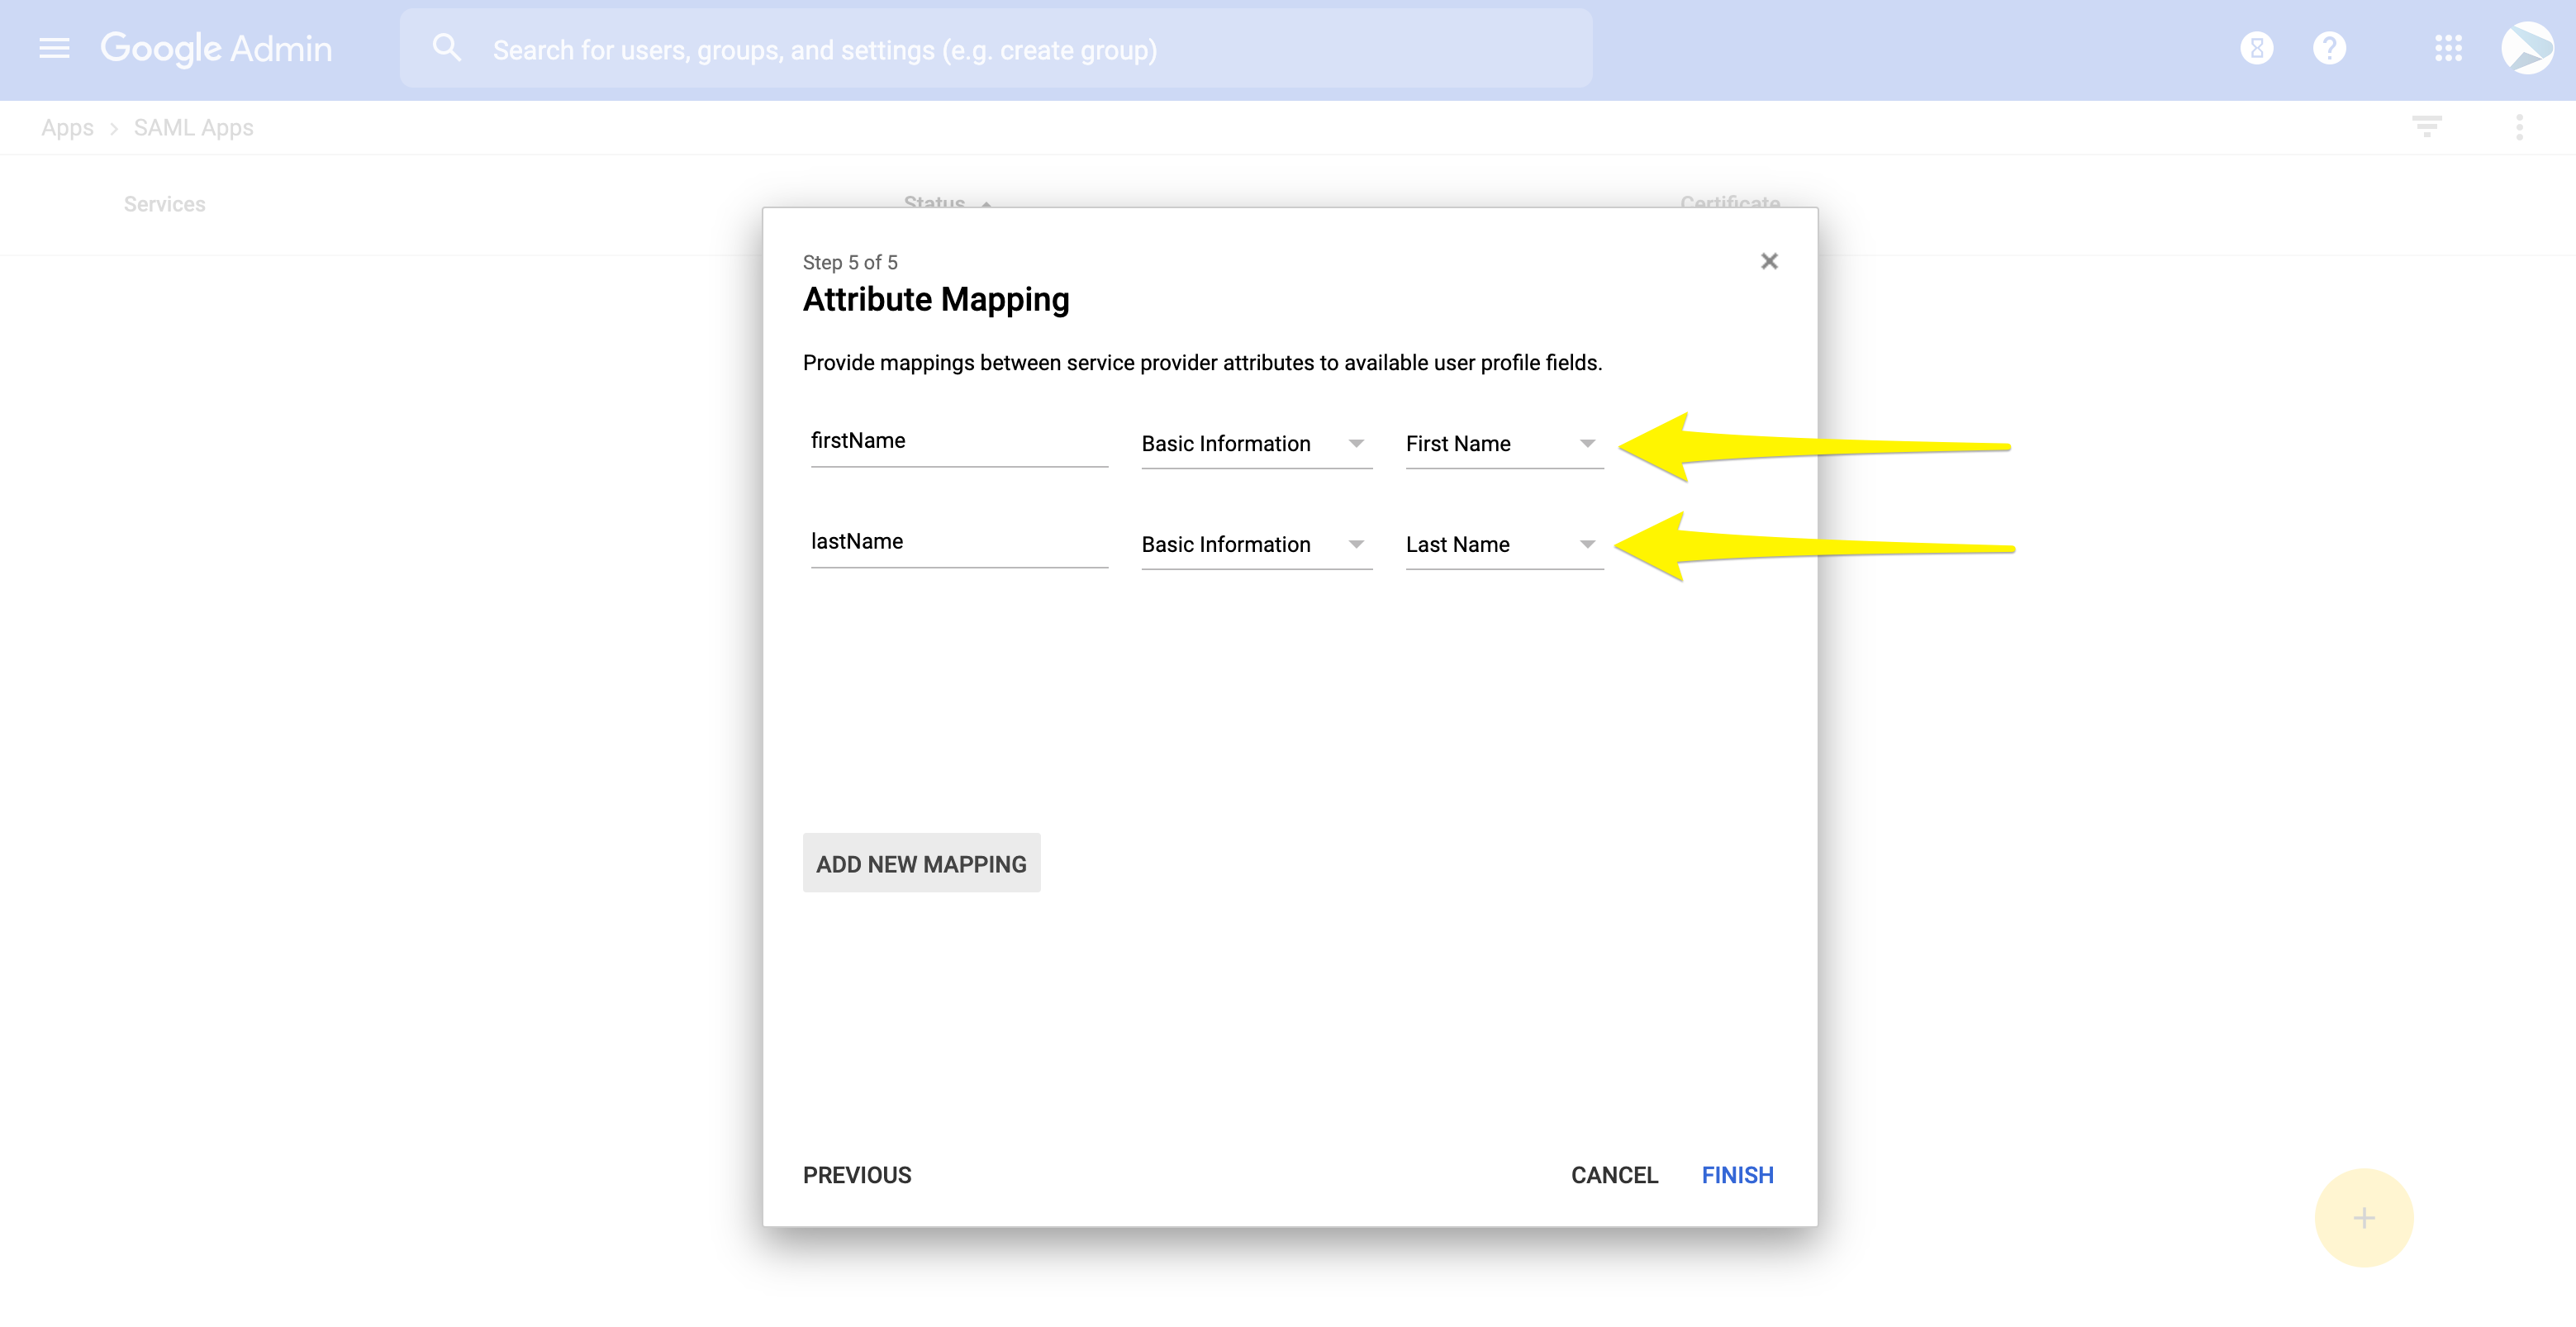Open the First Name field dropdown
The height and width of the screenshot is (1327, 2576).
pos(1503,444)
